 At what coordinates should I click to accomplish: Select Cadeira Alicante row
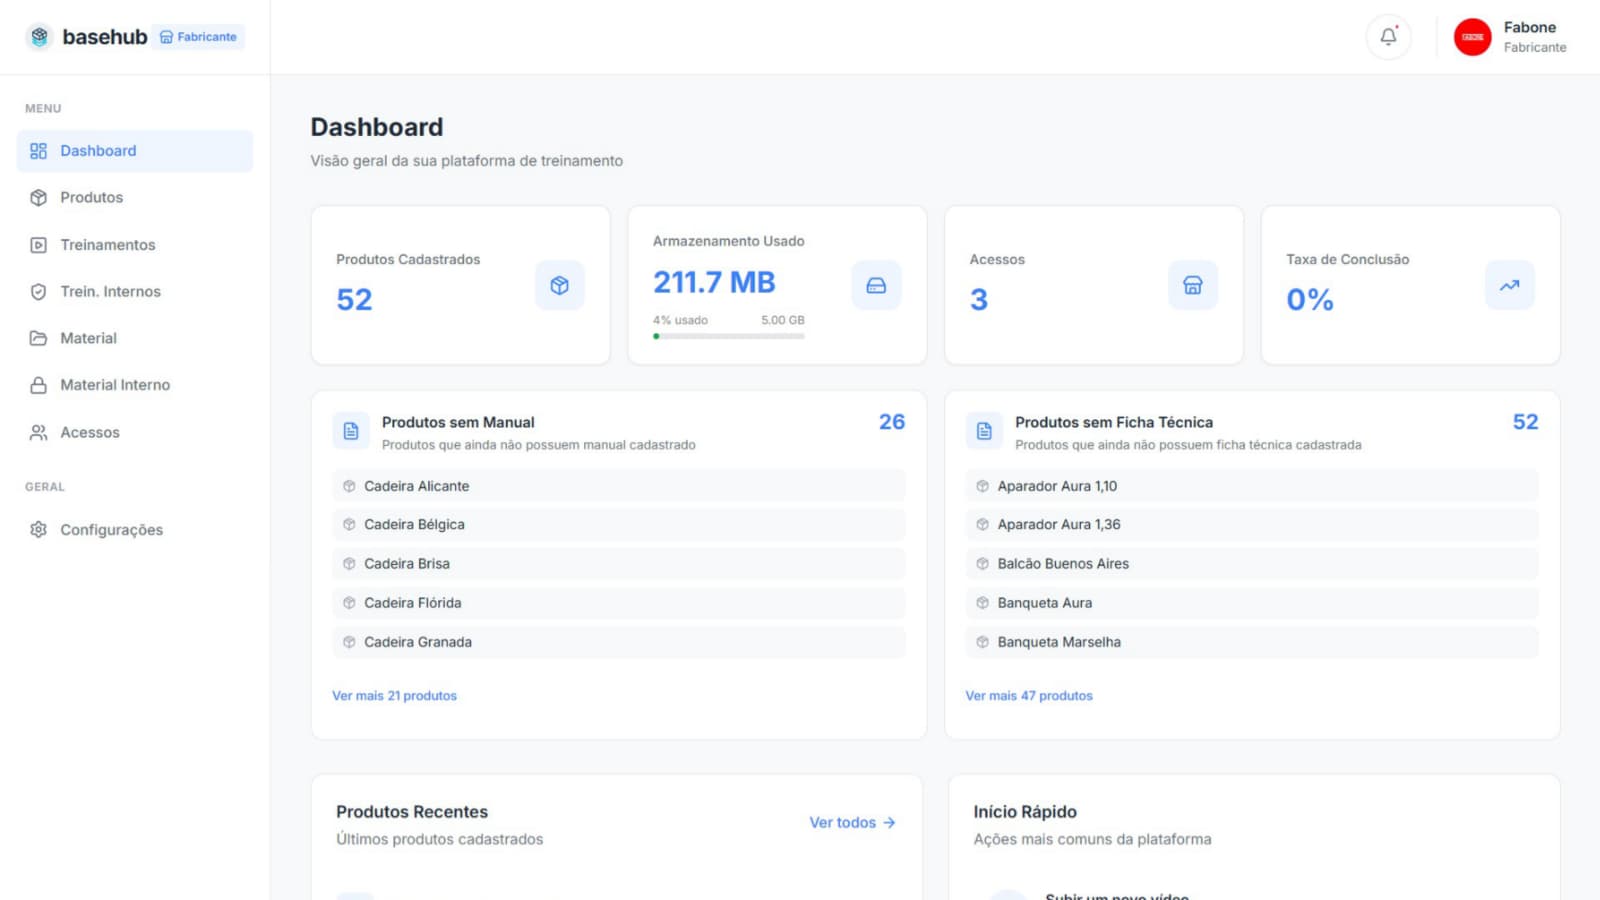click(x=619, y=486)
